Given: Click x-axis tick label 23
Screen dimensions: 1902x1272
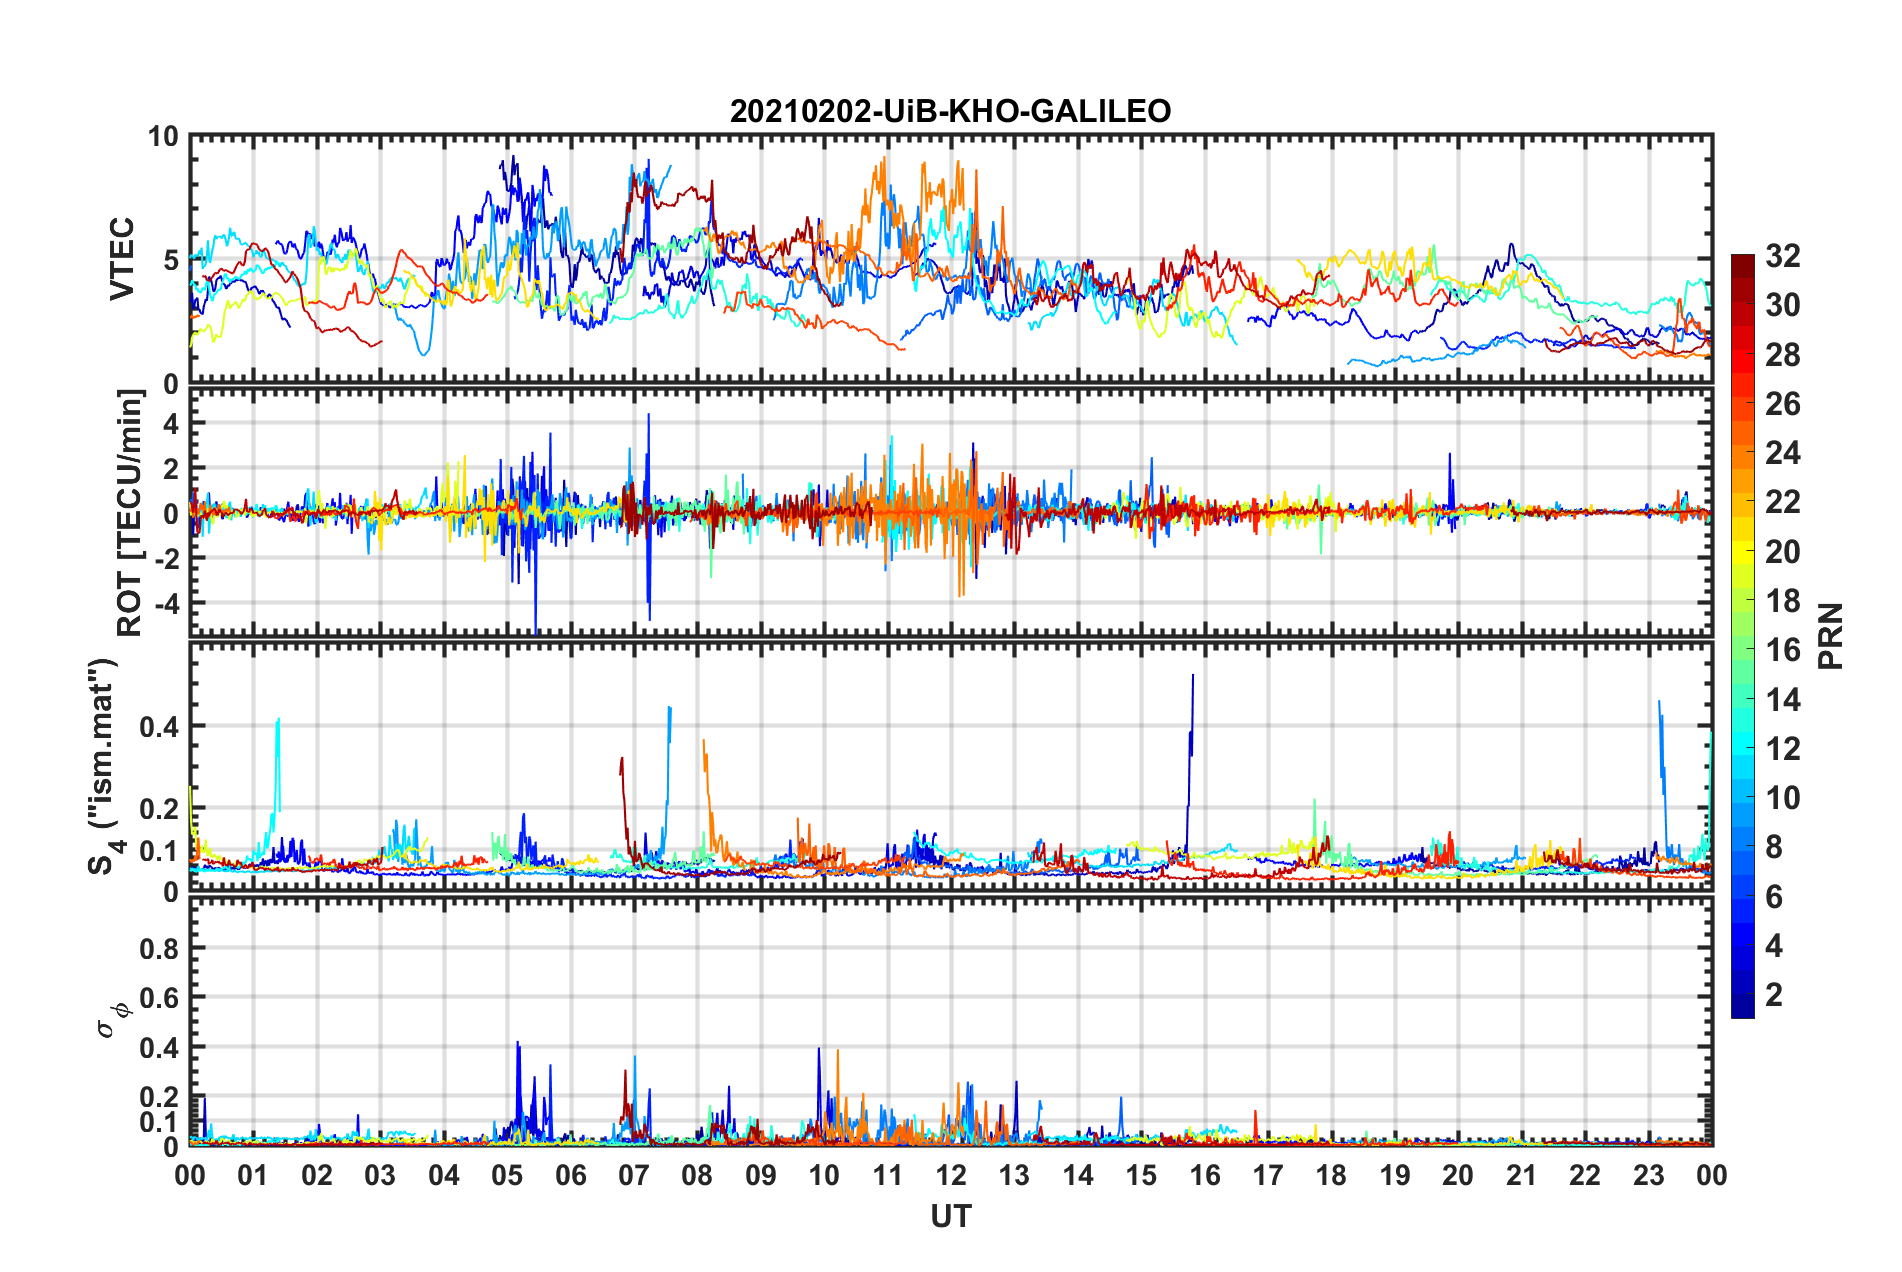Looking at the screenshot, I should pos(1648,1175).
